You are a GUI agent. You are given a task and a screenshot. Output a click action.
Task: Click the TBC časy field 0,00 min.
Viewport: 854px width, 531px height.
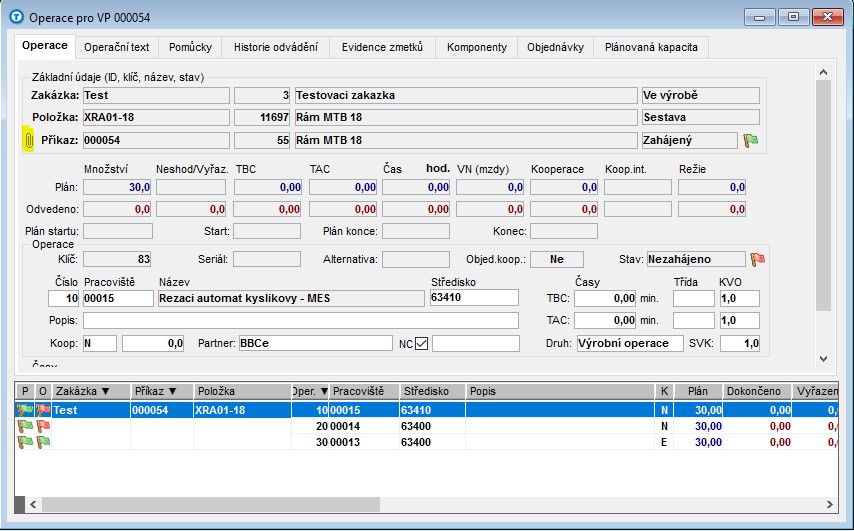(x=605, y=298)
